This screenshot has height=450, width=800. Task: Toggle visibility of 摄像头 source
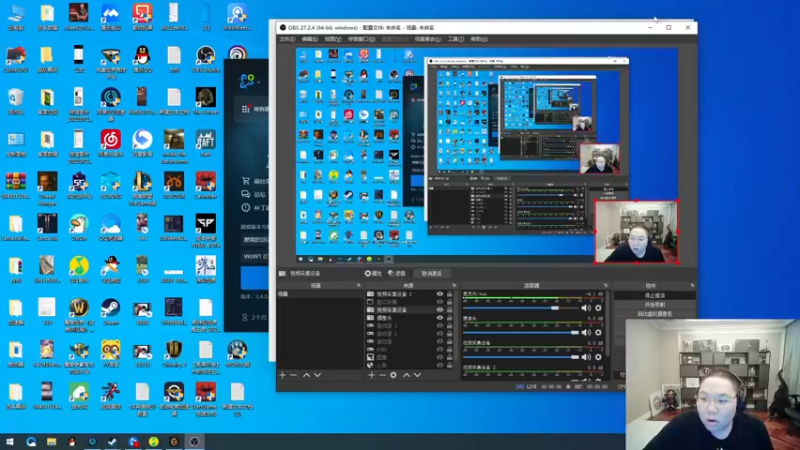point(440,318)
